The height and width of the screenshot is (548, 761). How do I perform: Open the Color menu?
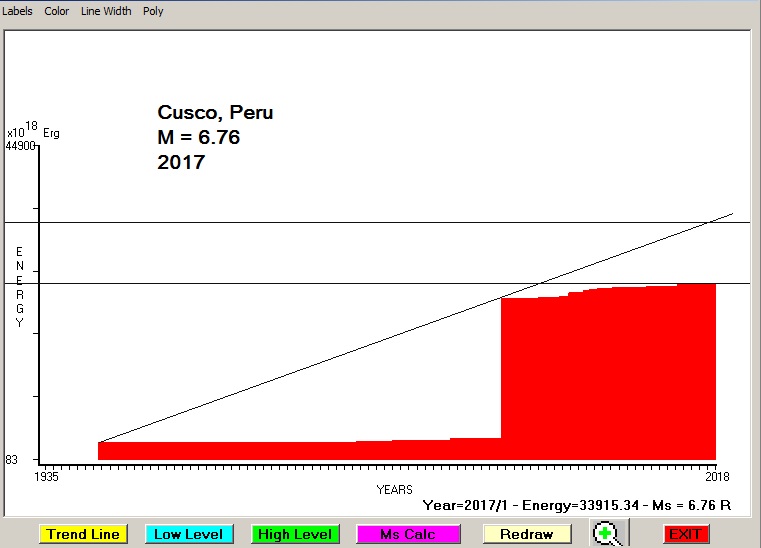57,11
